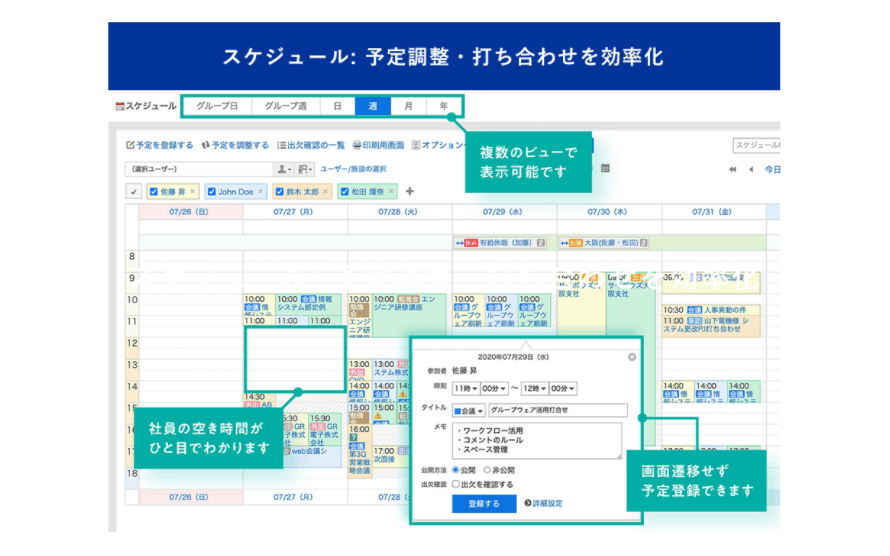Click the arrow icon beside 詳細設定

click(528, 503)
